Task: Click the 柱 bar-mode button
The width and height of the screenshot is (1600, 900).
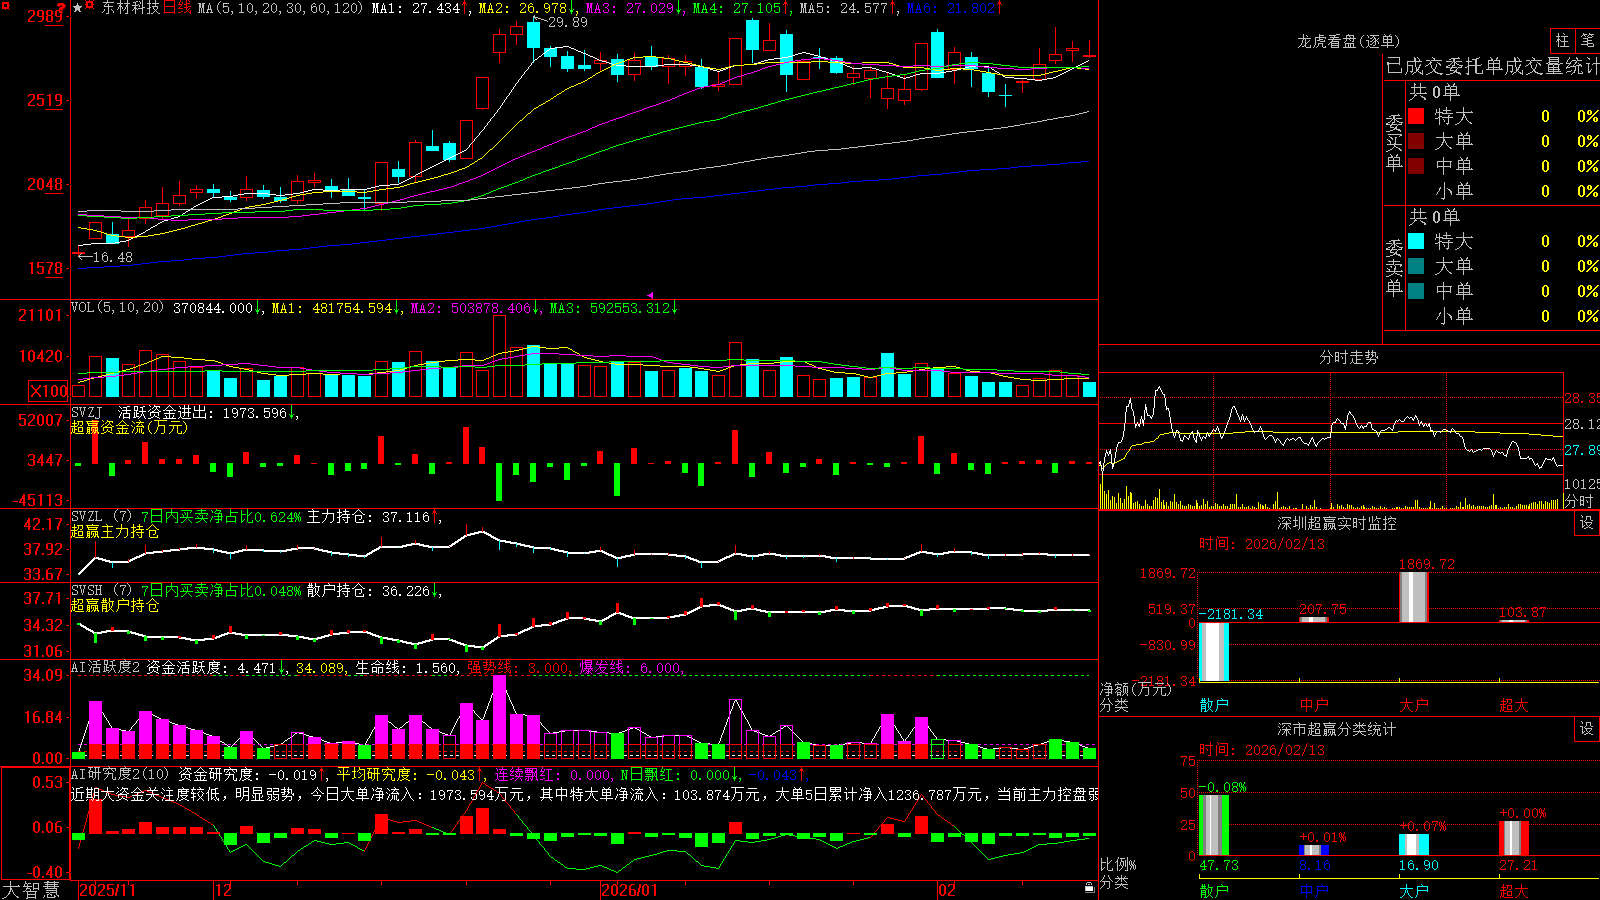Action: pyautogui.click(x=1562, y=40)
